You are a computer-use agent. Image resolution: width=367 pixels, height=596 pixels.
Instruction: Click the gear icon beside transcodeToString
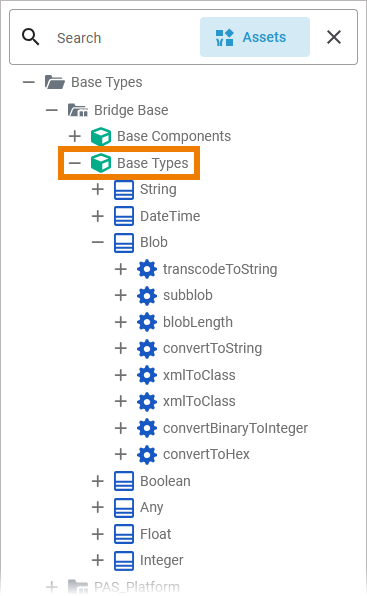(147, 269)
